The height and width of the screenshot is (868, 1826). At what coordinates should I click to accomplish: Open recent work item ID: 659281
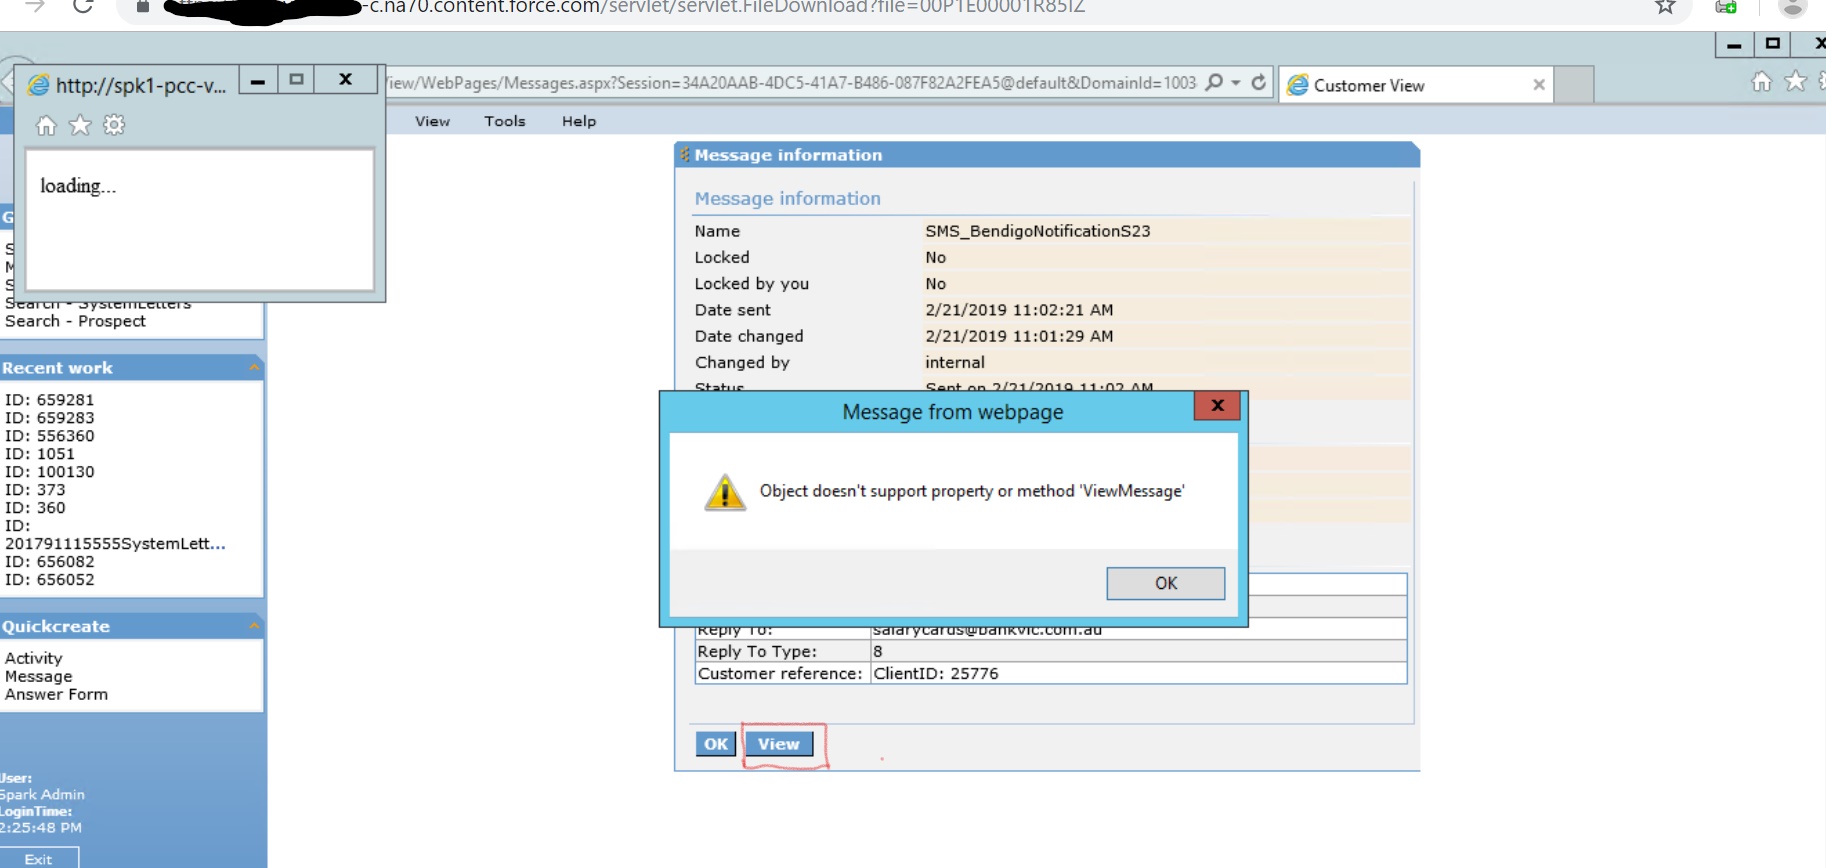[x=50, y=400]
